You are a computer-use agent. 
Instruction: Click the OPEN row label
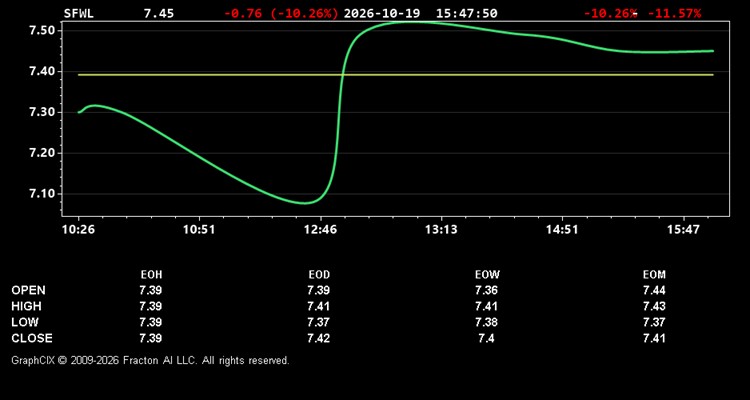[29, 290]
